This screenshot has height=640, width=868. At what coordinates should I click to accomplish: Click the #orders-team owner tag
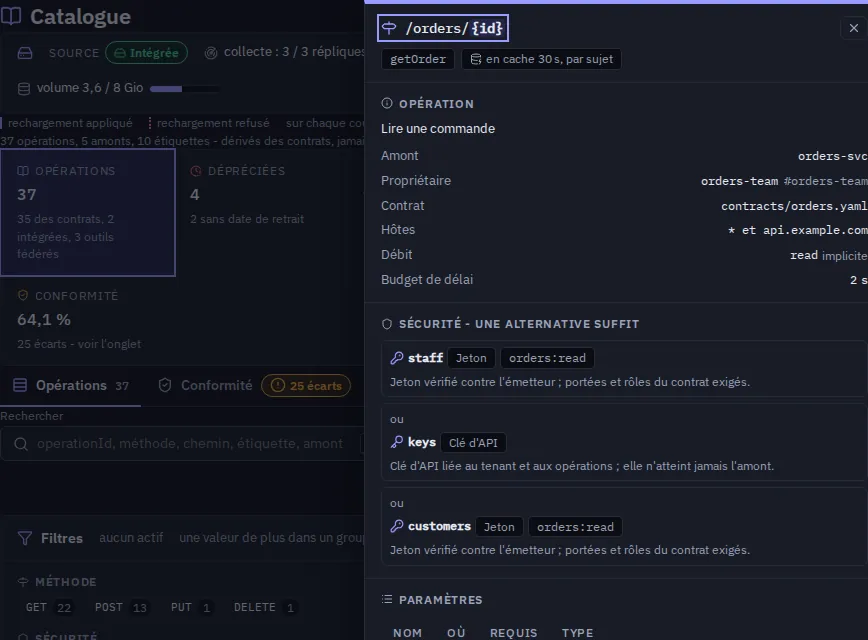[x=825, y=181]
